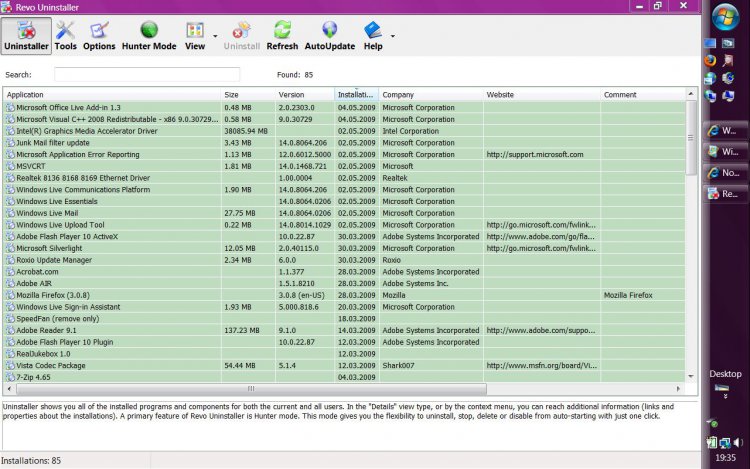Click the vertical scrollbar up arrow
Viewport: 750px width, 469px height.
pos(691,94)
